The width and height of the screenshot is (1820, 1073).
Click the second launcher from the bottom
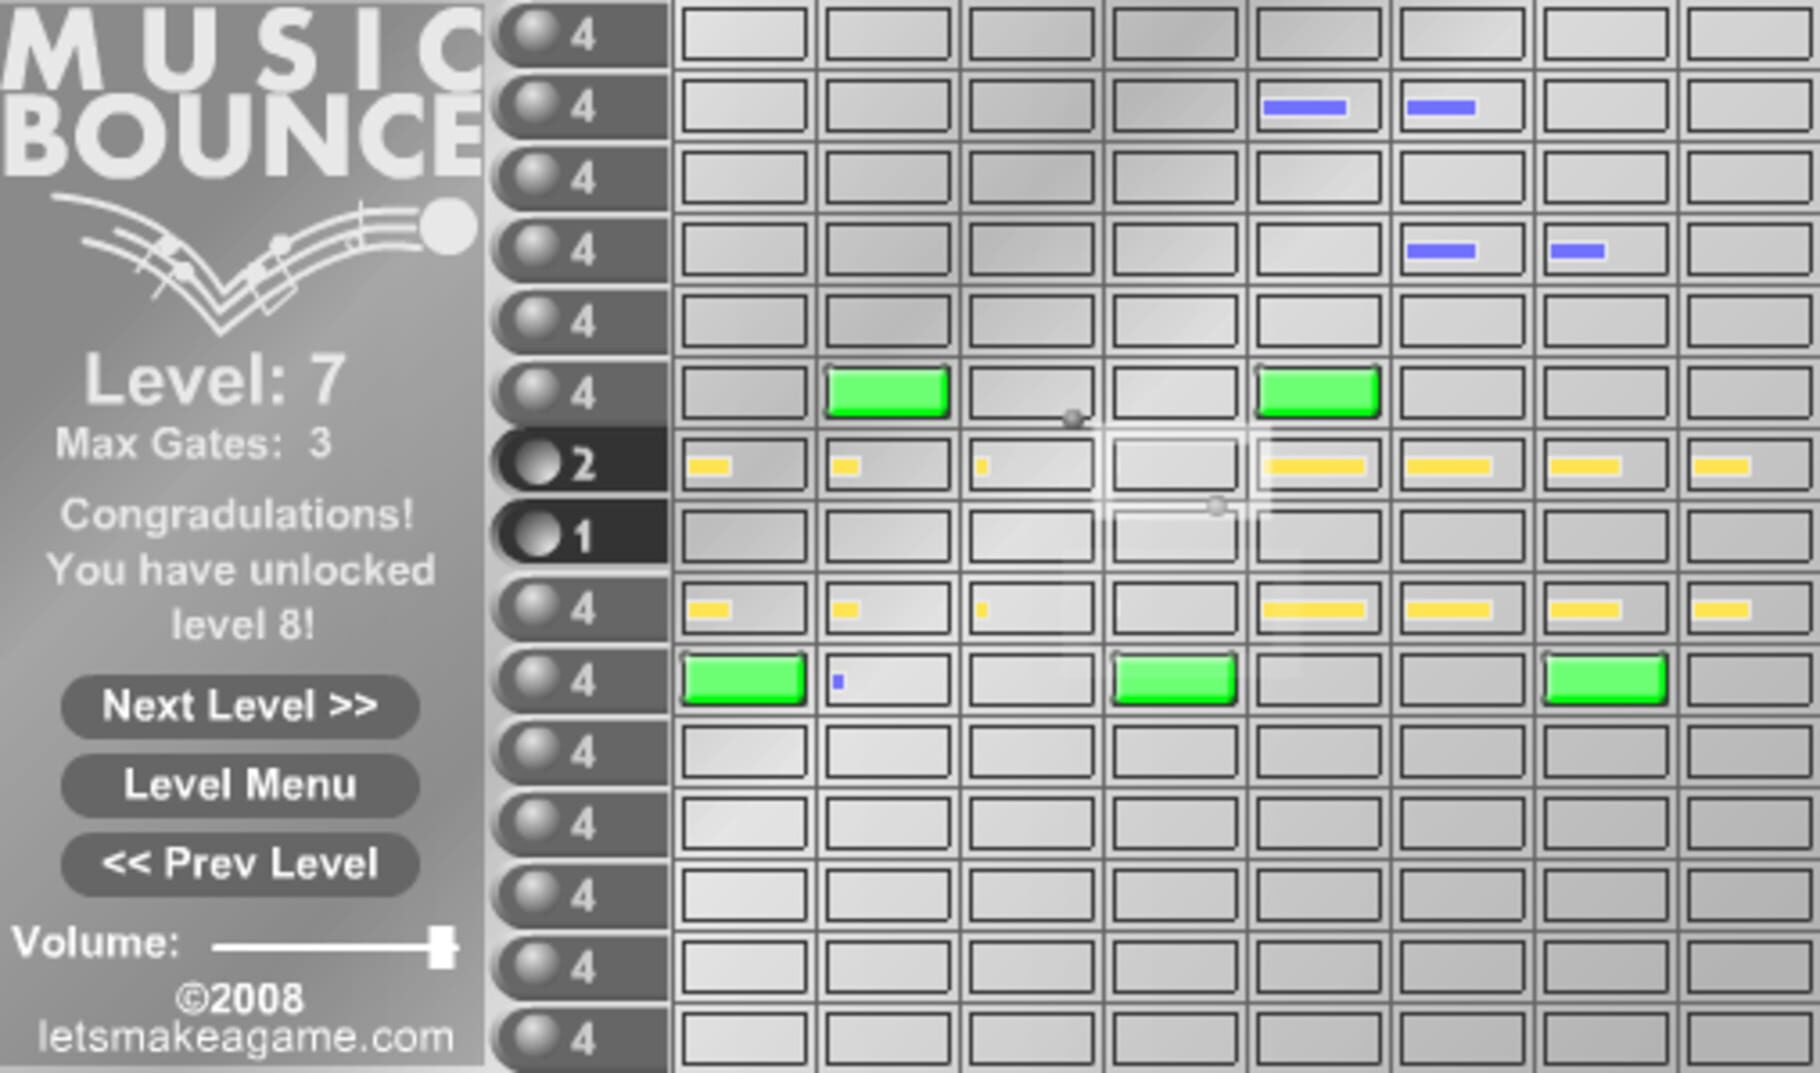tap(580, 966)
